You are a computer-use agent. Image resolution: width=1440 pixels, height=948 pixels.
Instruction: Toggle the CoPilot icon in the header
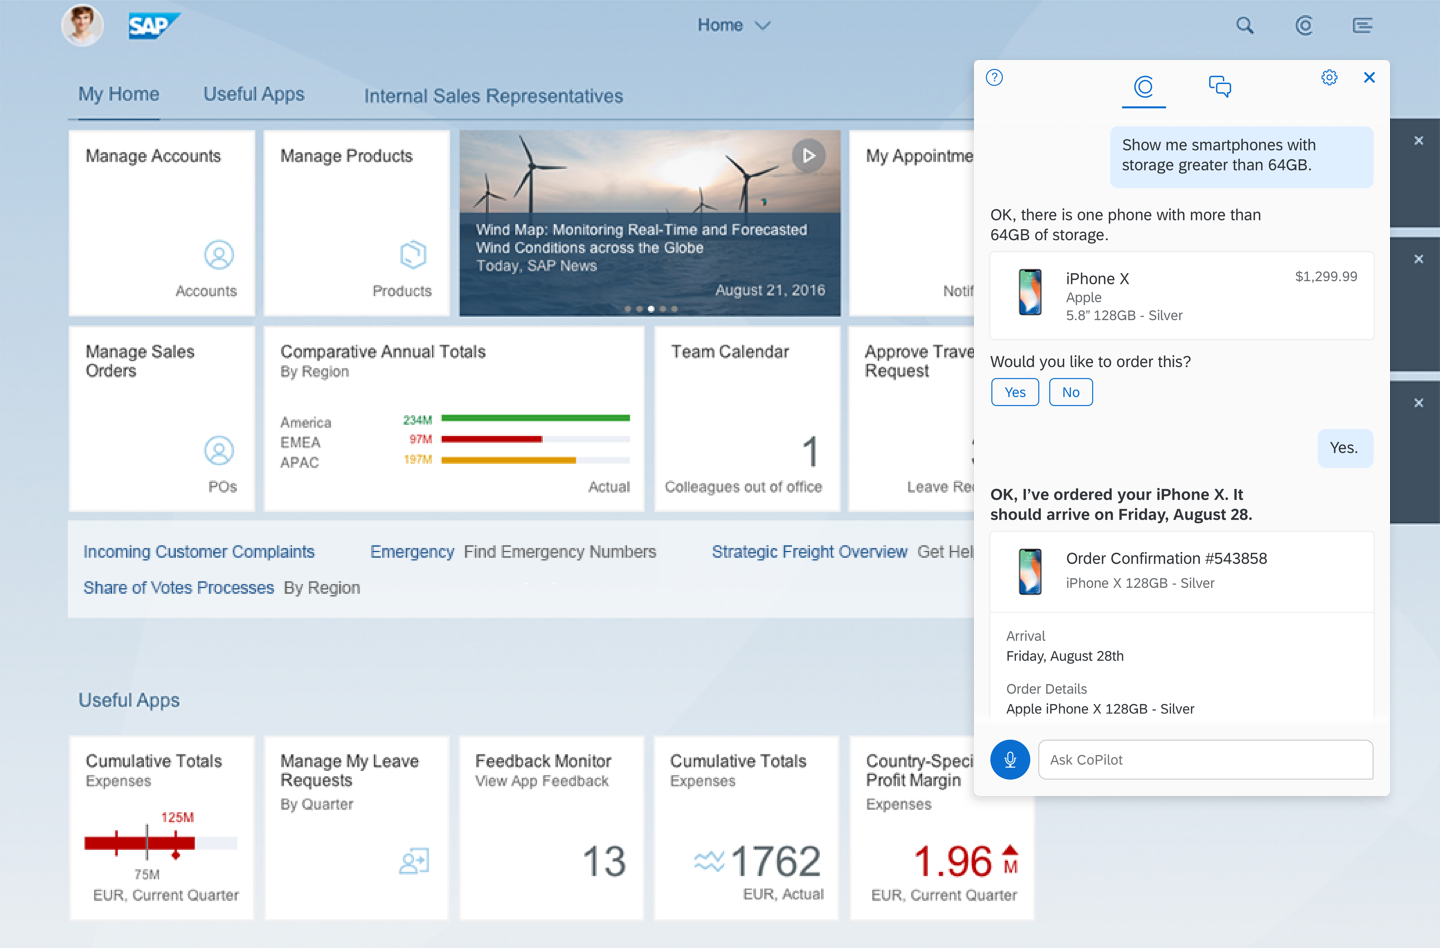[1304, 25]
